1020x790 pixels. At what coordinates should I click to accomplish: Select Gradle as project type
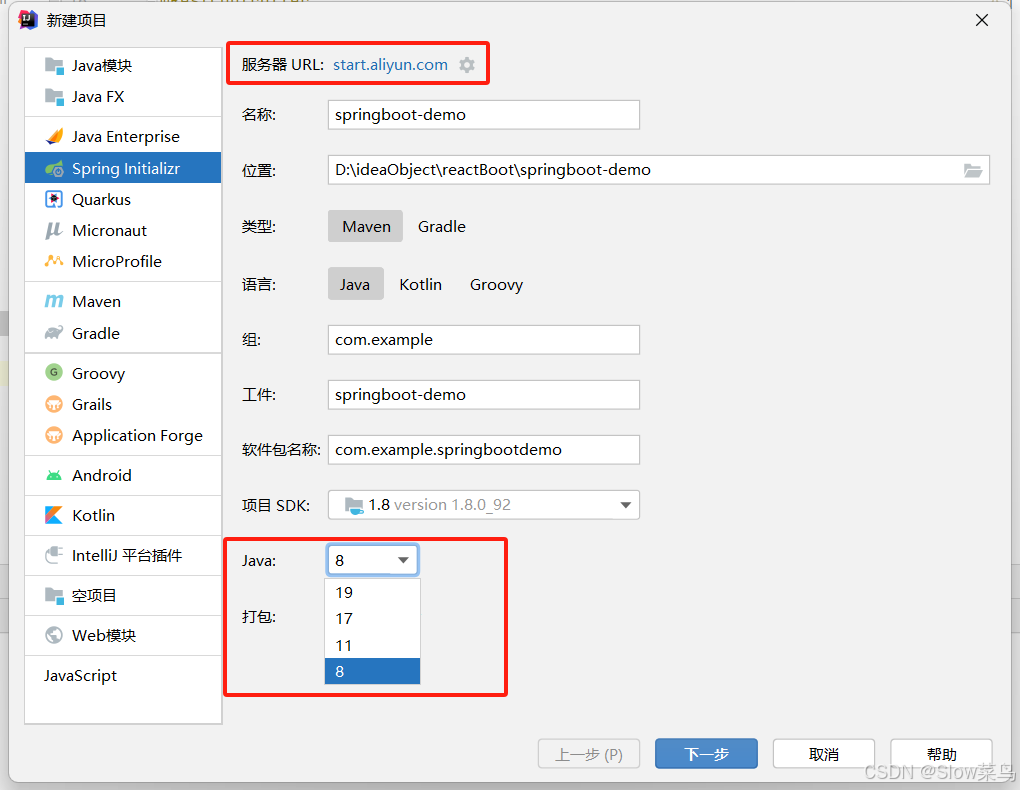click(x=442, y=226)
